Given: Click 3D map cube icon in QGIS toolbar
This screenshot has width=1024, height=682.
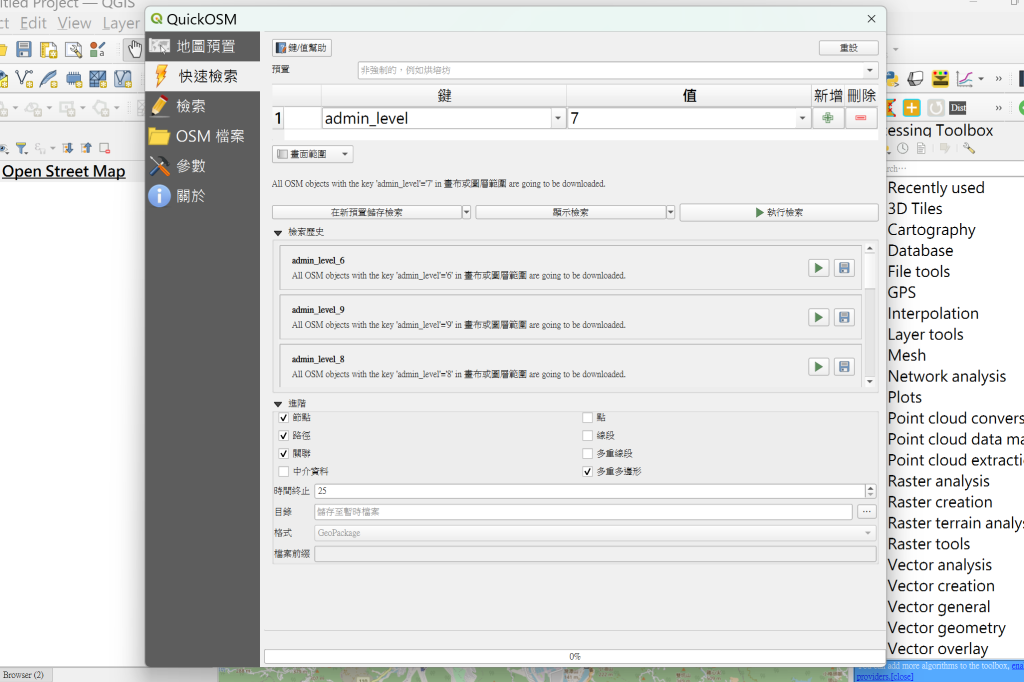Looking at the screenshot, I should pyautogui.click(x=916, y=79).
